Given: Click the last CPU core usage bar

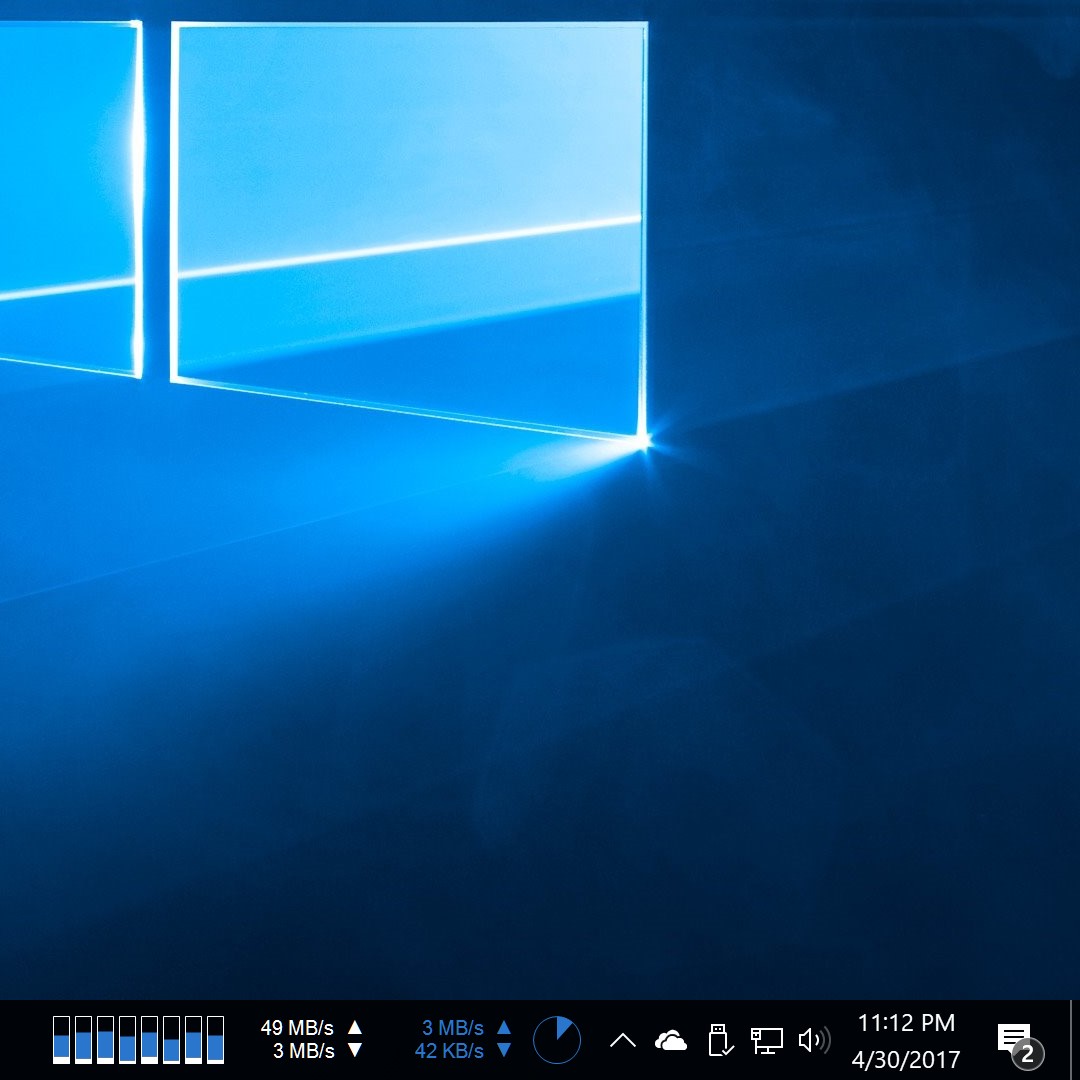Looking at the screenshot, I should click(215, 1040).
